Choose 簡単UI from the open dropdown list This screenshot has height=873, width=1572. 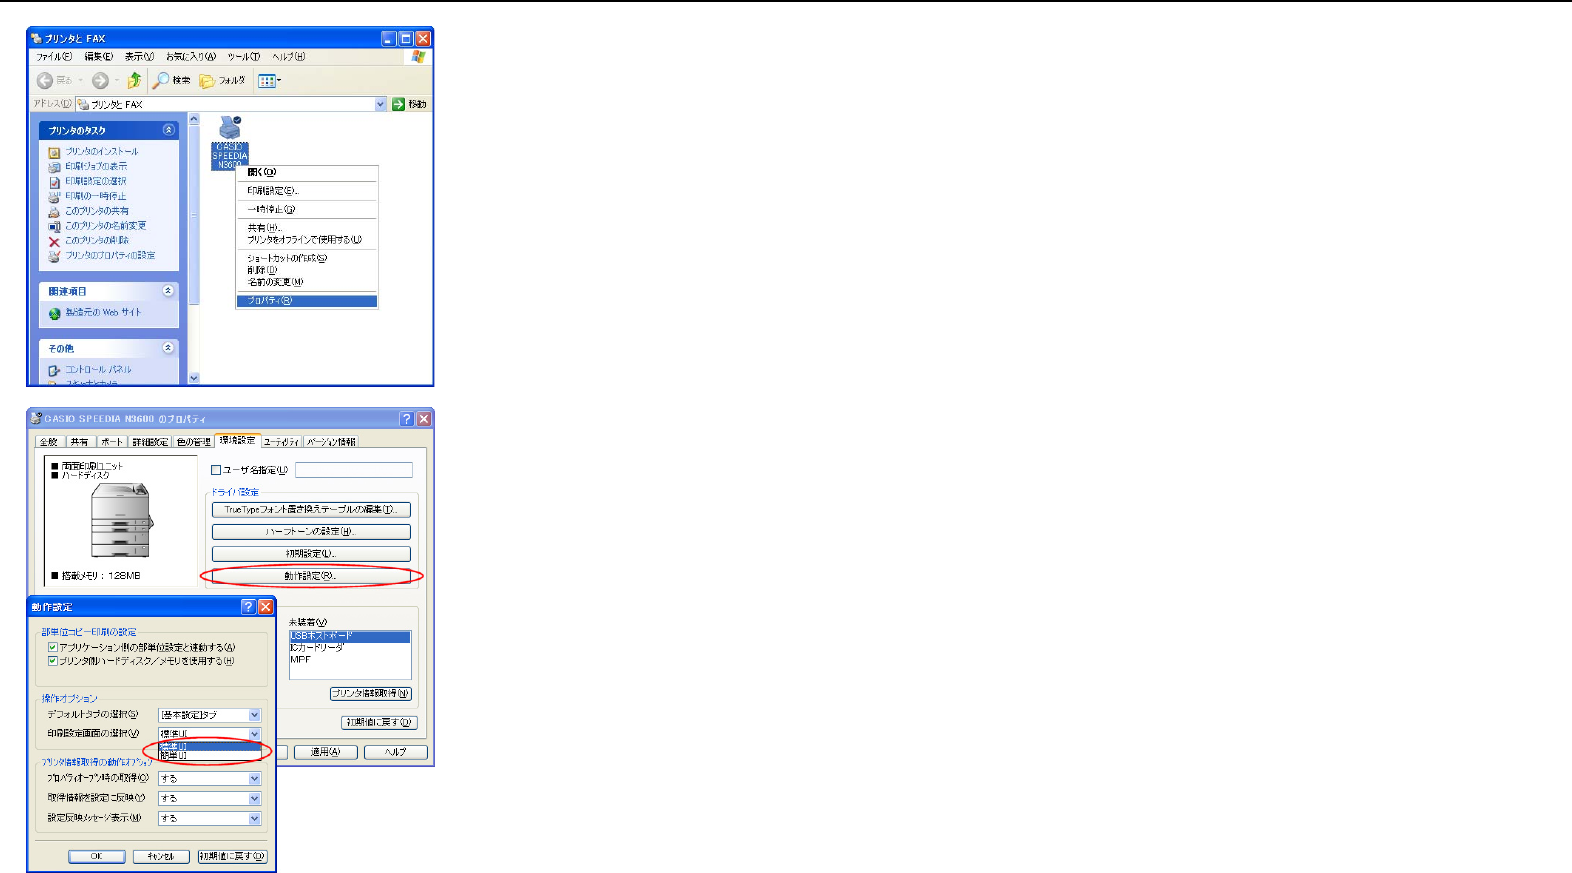tap(209, 755)
